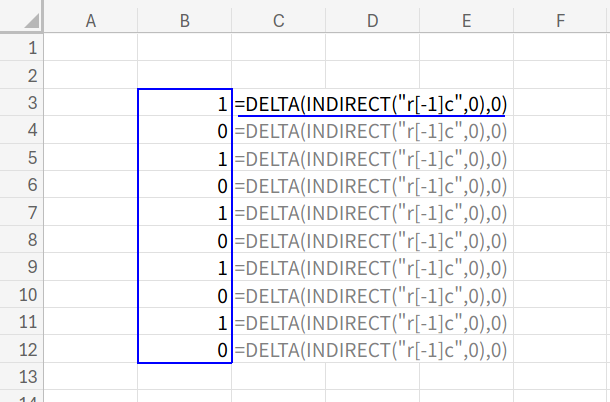Select column F header

pyautogui.click(x=560, y=18)
